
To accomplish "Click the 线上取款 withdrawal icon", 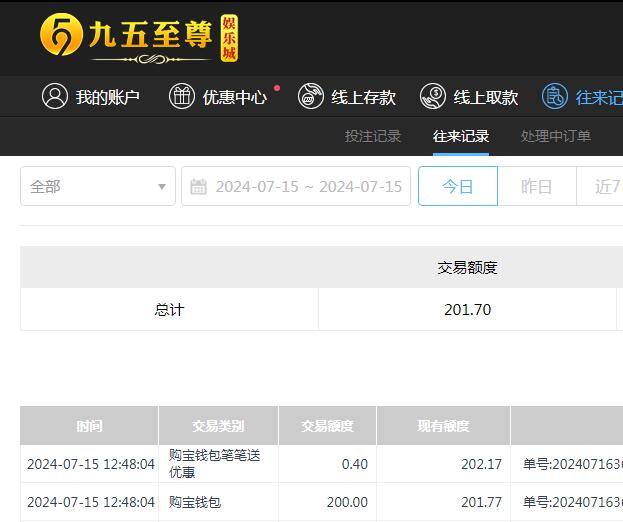I will [433, 96].
